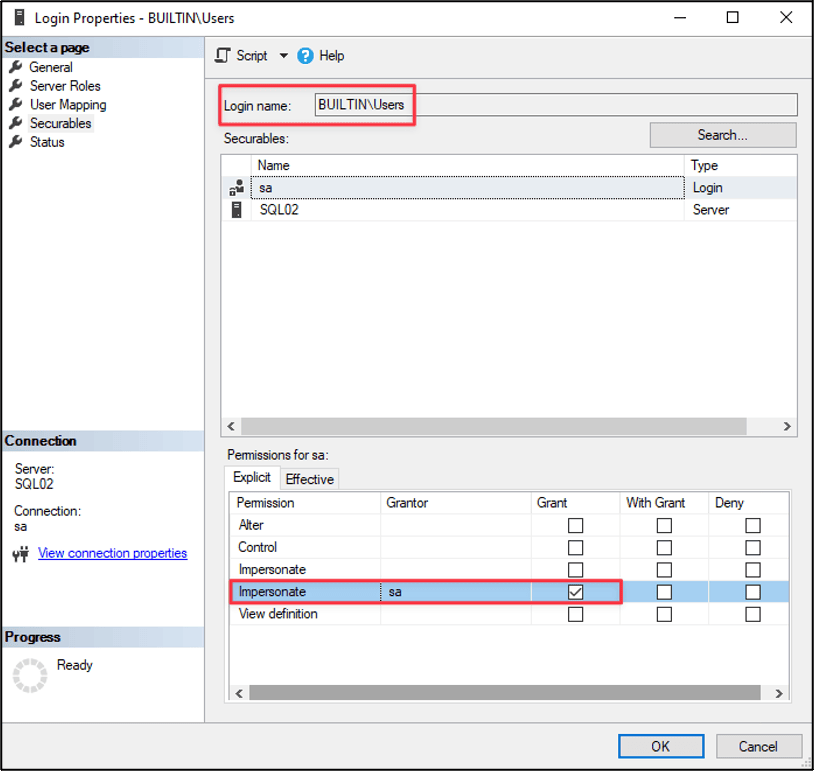Image resolution: width=814 pixels, height=772 pixels.
Task: Click permissions grid scroll left arrow
Action: coord(239,693)
